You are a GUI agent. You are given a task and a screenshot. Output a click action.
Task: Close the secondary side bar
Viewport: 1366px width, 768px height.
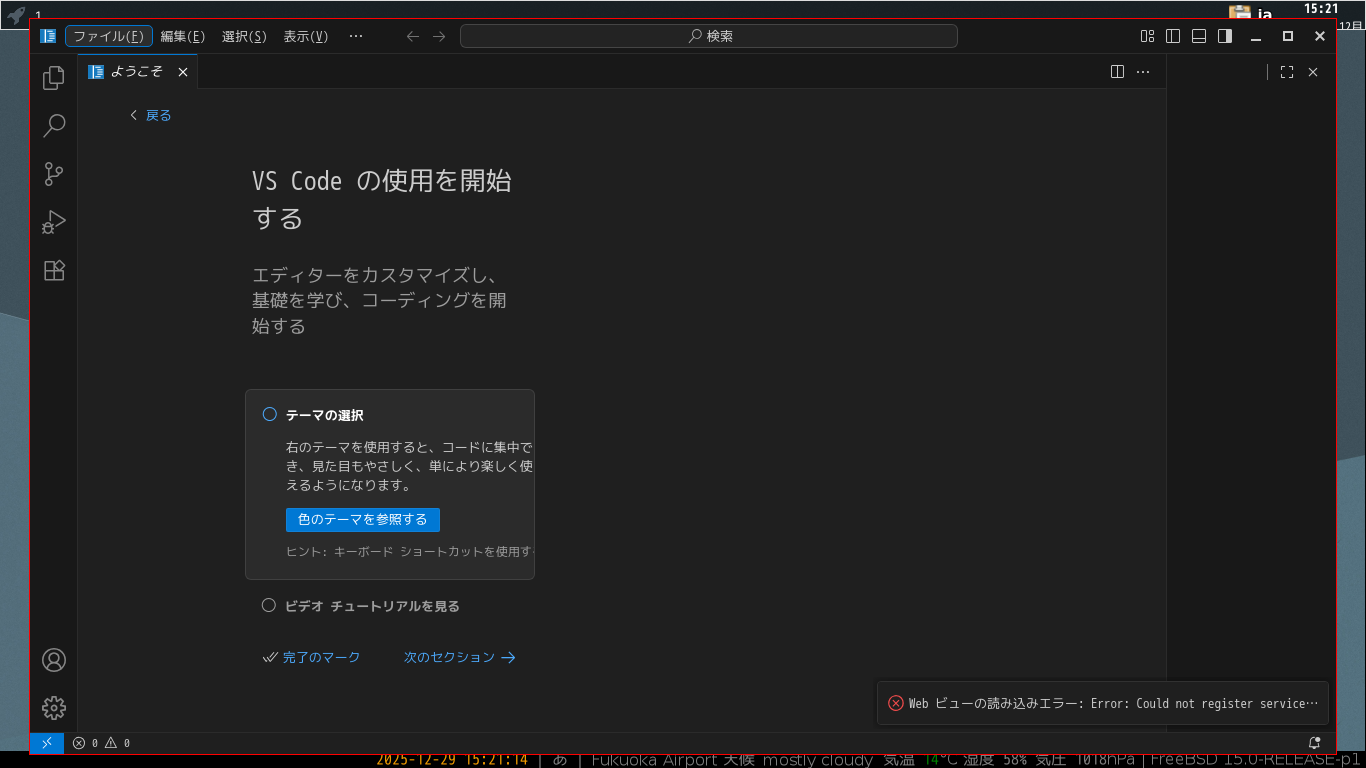[x=1313, y=72]
